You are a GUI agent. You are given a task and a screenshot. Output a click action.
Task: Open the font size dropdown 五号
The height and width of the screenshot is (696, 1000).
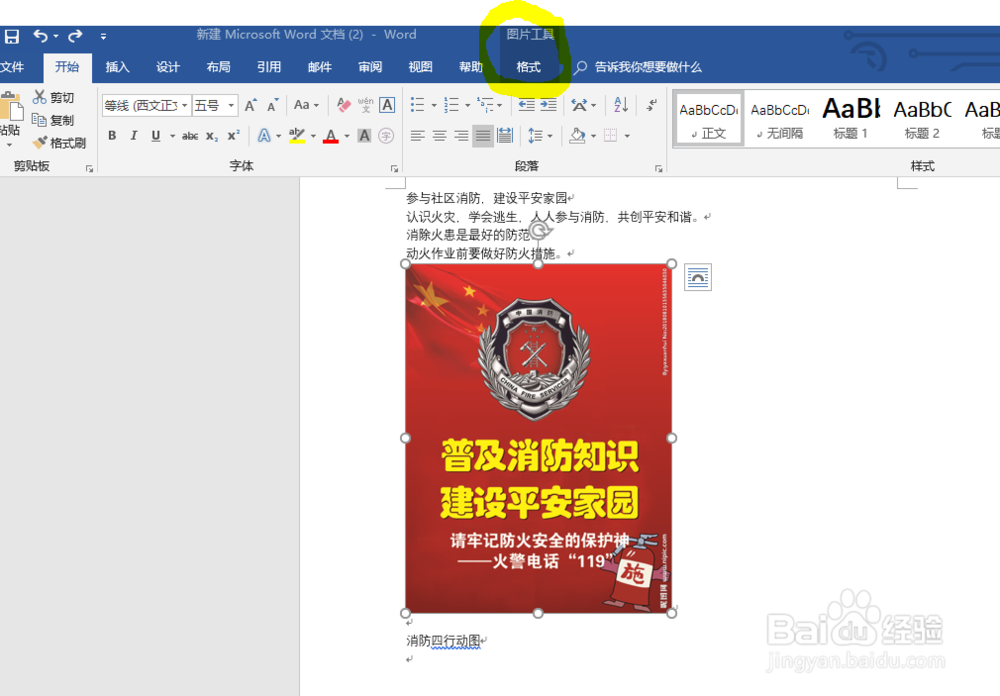coord(231,105)
